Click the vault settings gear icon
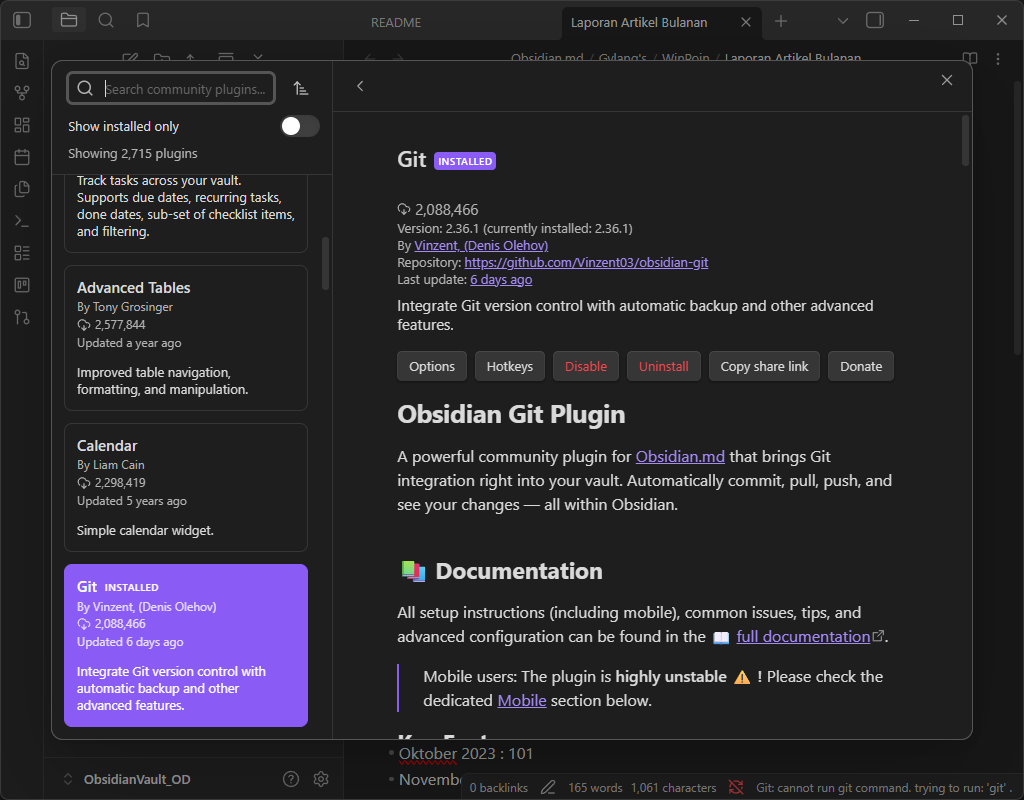 click(x=321, y=779)
